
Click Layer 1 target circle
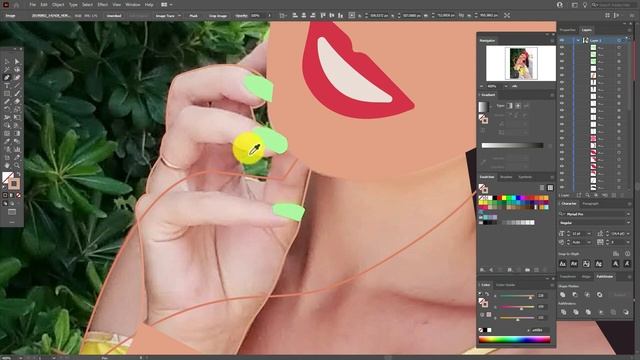(x=619, y=40)
